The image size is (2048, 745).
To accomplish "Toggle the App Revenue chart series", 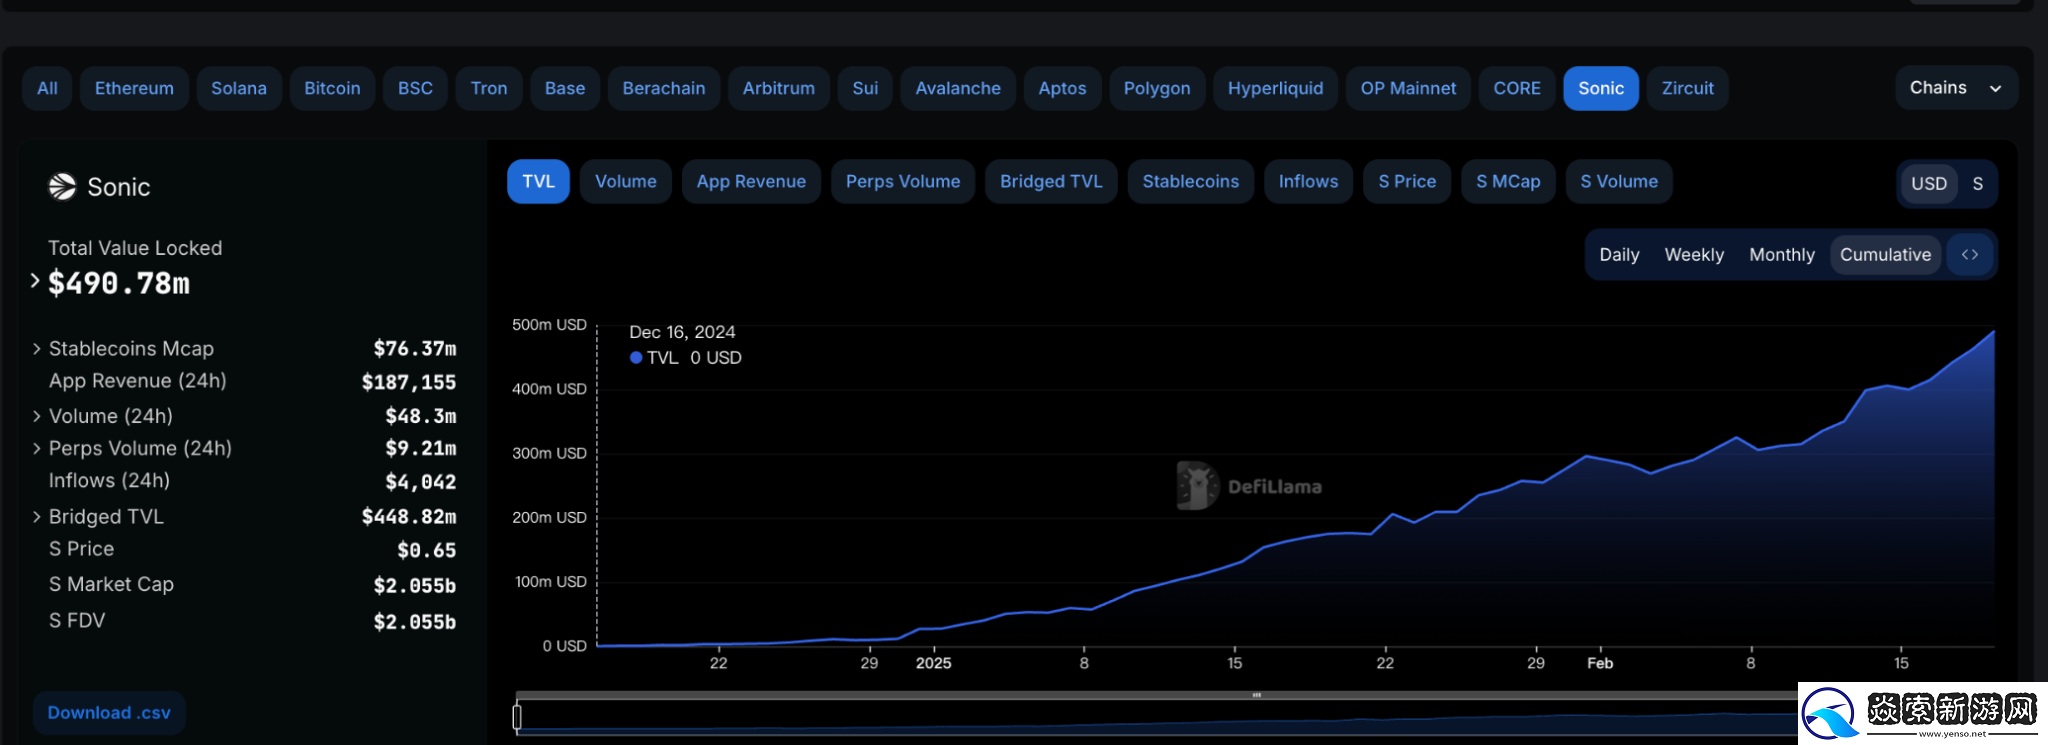I will point(751,182).
